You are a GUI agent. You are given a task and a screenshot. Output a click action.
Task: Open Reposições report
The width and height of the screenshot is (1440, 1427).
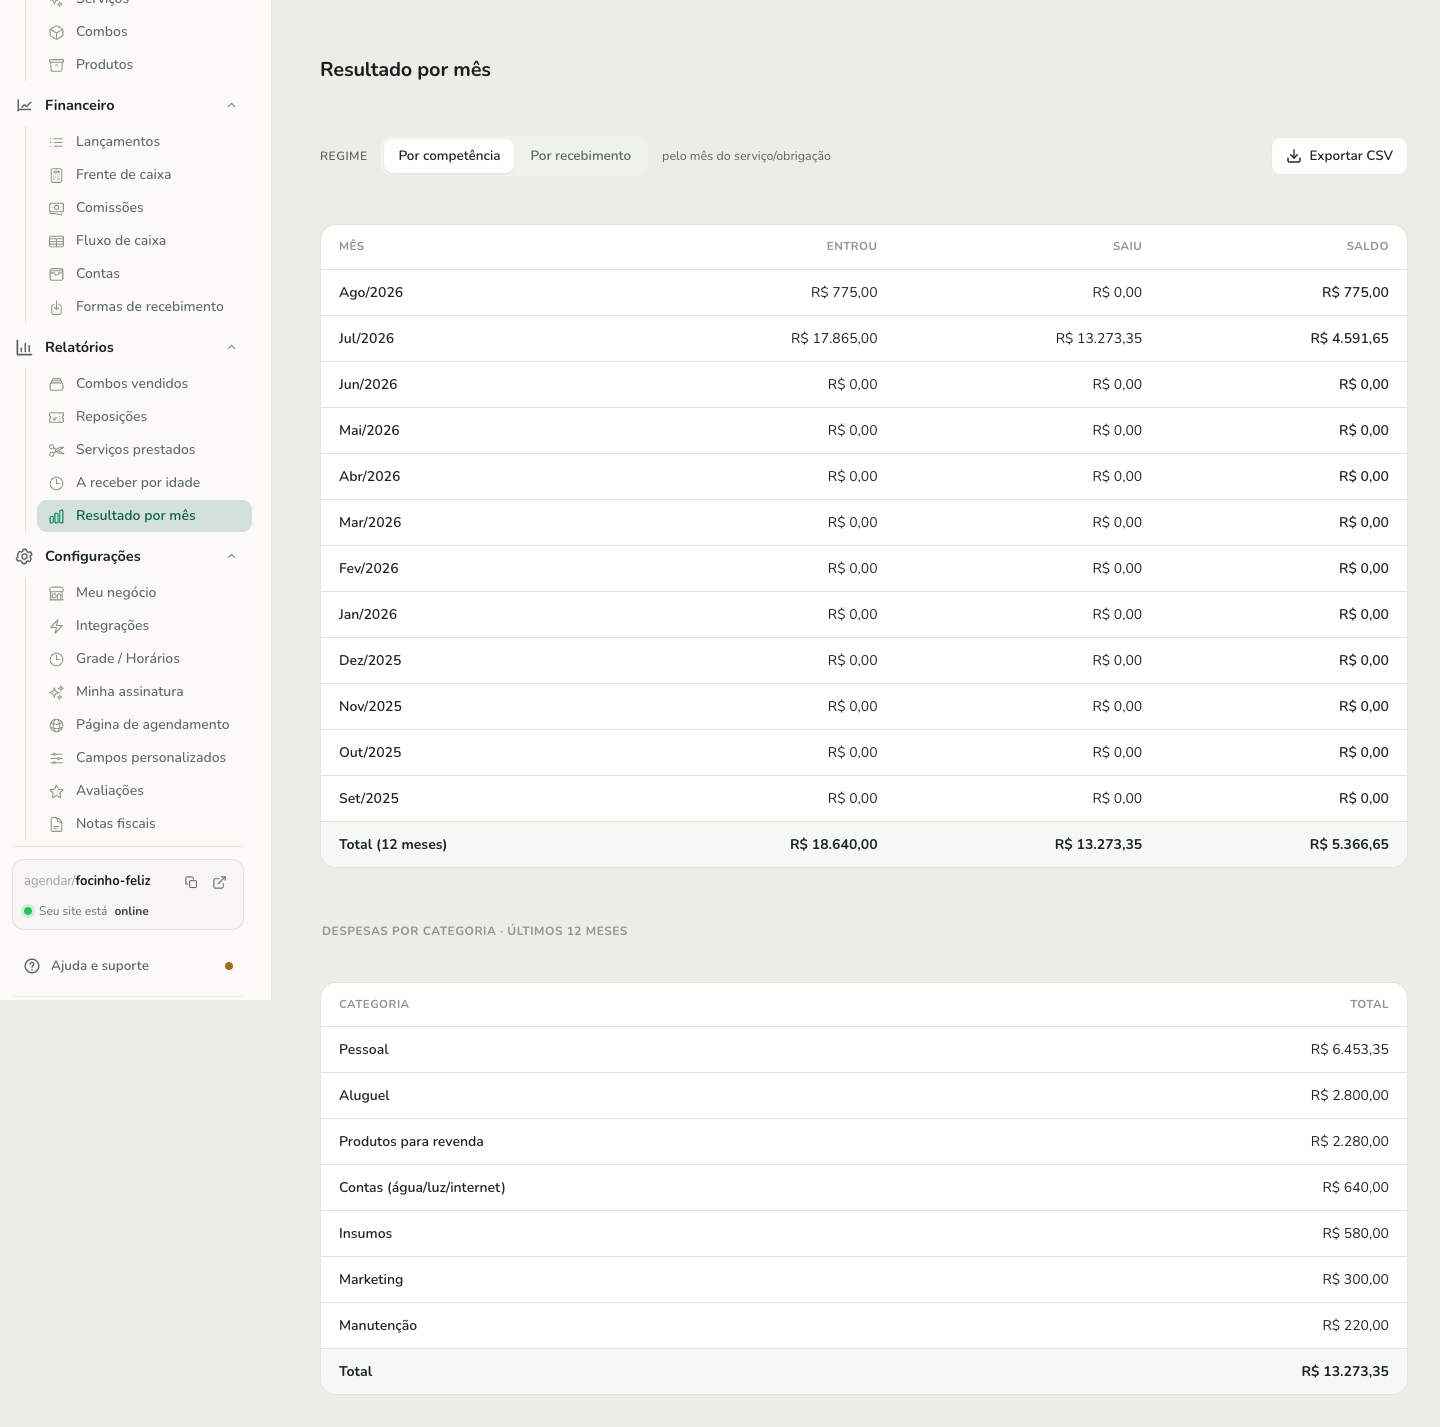[x=144, y=417]
